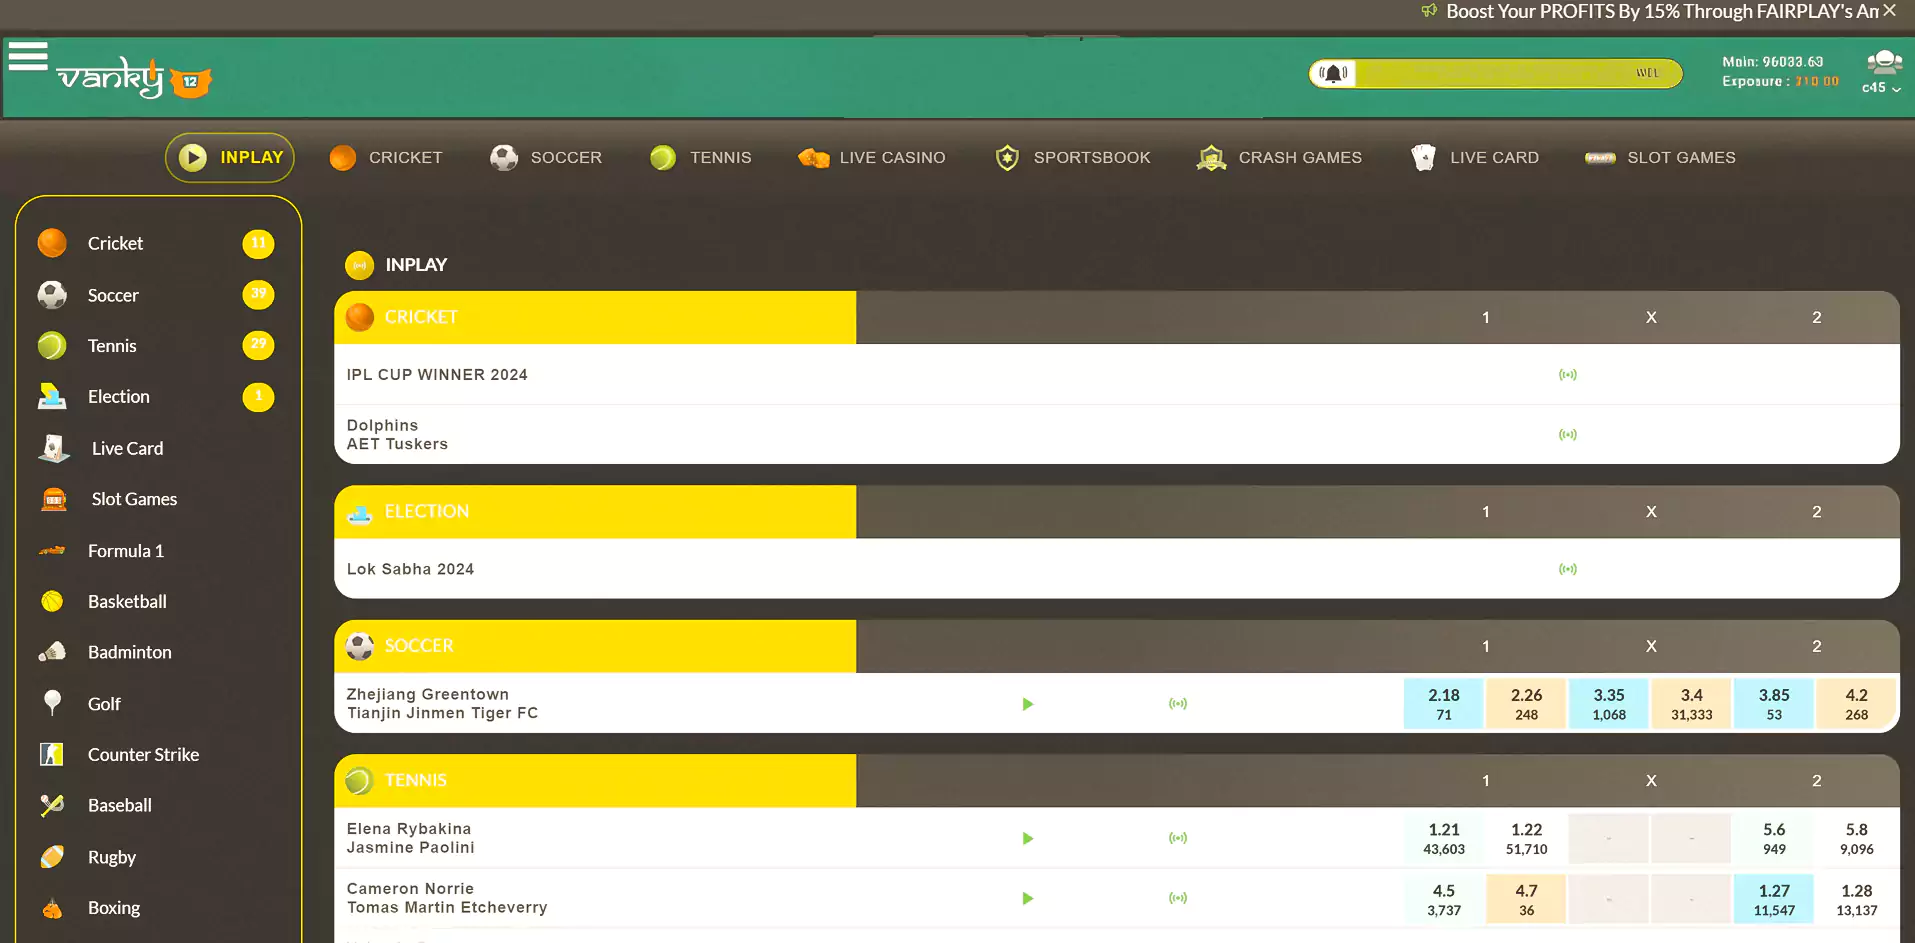Click the user profile avatar icon
Image resolution: width=1915 pixels, height=943 pixels.
1884,63
